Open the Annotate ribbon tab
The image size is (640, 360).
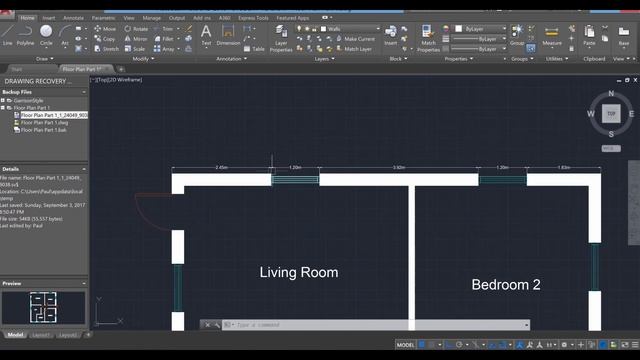click(x=73, y=18)
